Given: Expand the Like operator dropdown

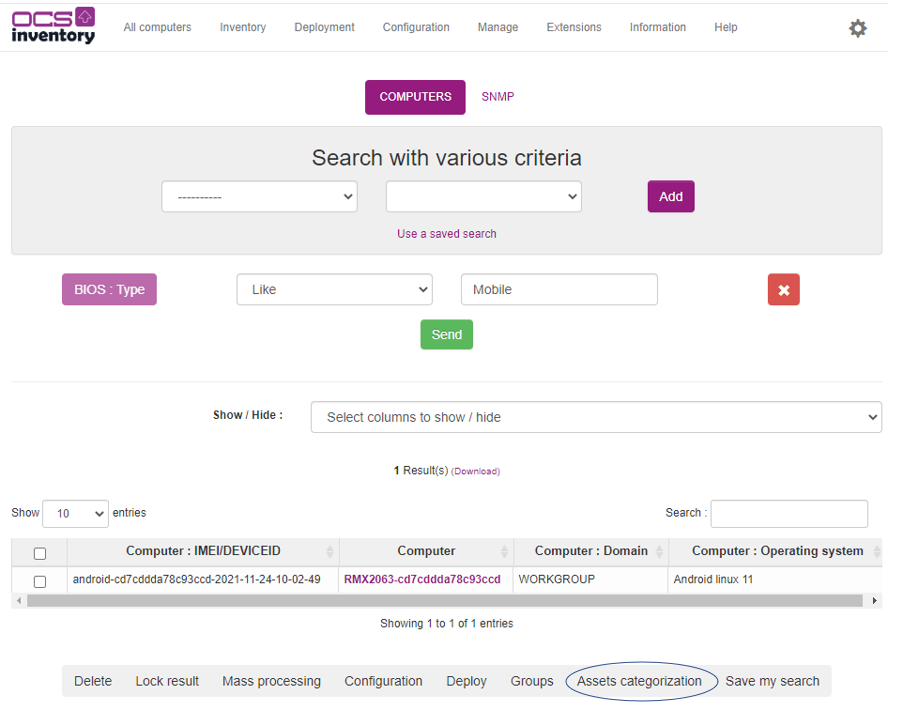Looking at the screenshot, I should pyautogui.click(x=334, y=290).
